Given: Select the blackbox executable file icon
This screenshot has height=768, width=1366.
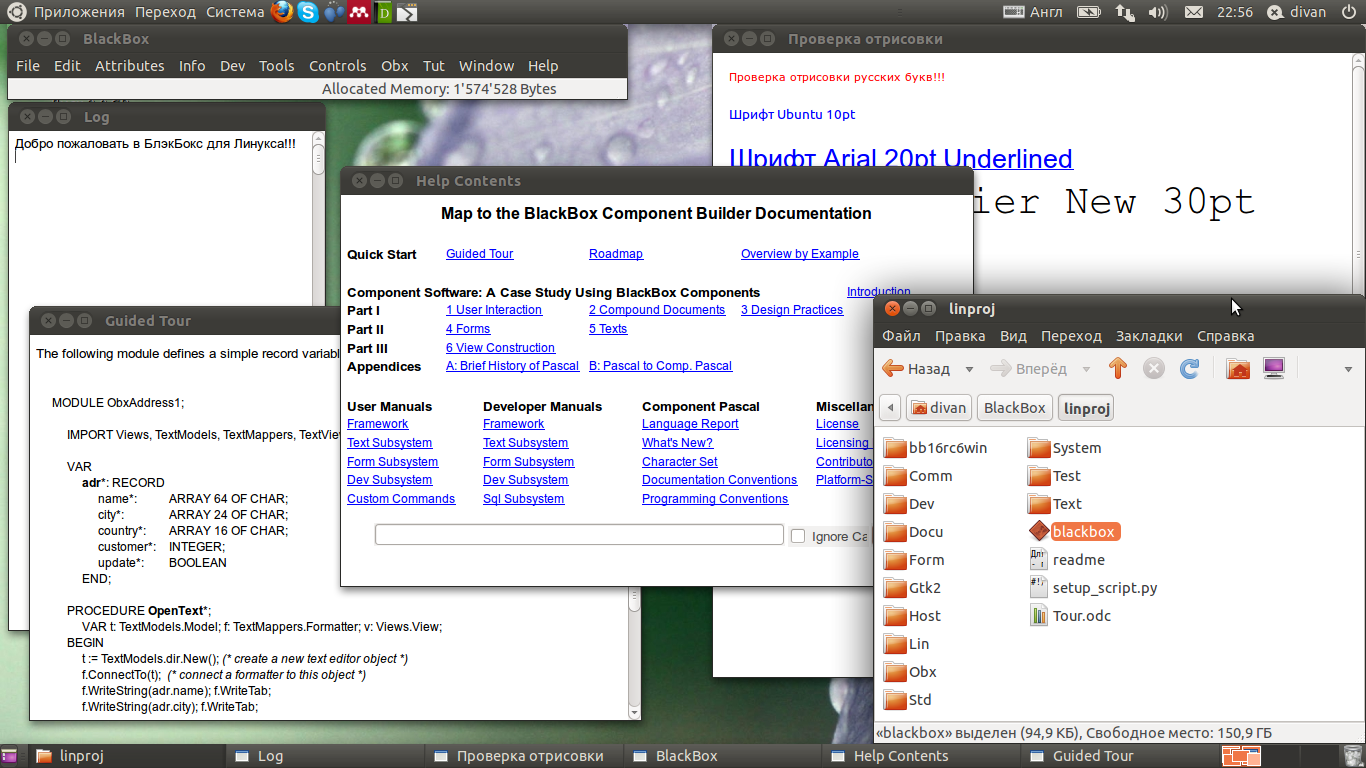Looking at the screenshot, I should click(x=1038, y=532).
